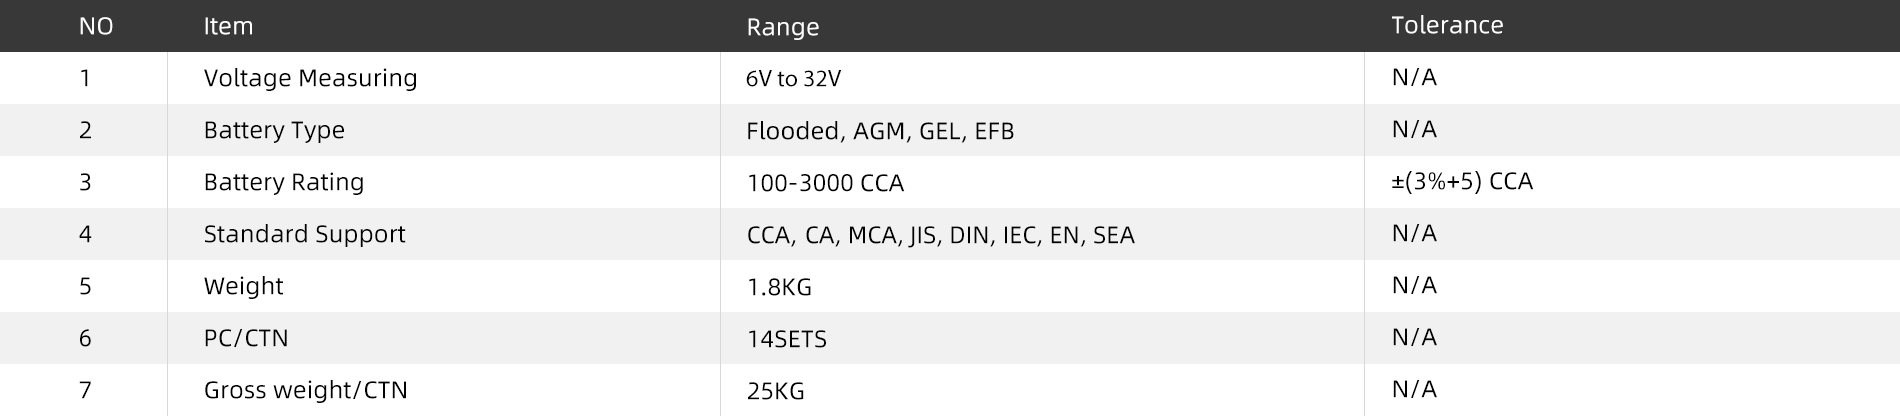Click the 6V to 32V range value
Screen dimensions: 1900x416
point(793,79)
